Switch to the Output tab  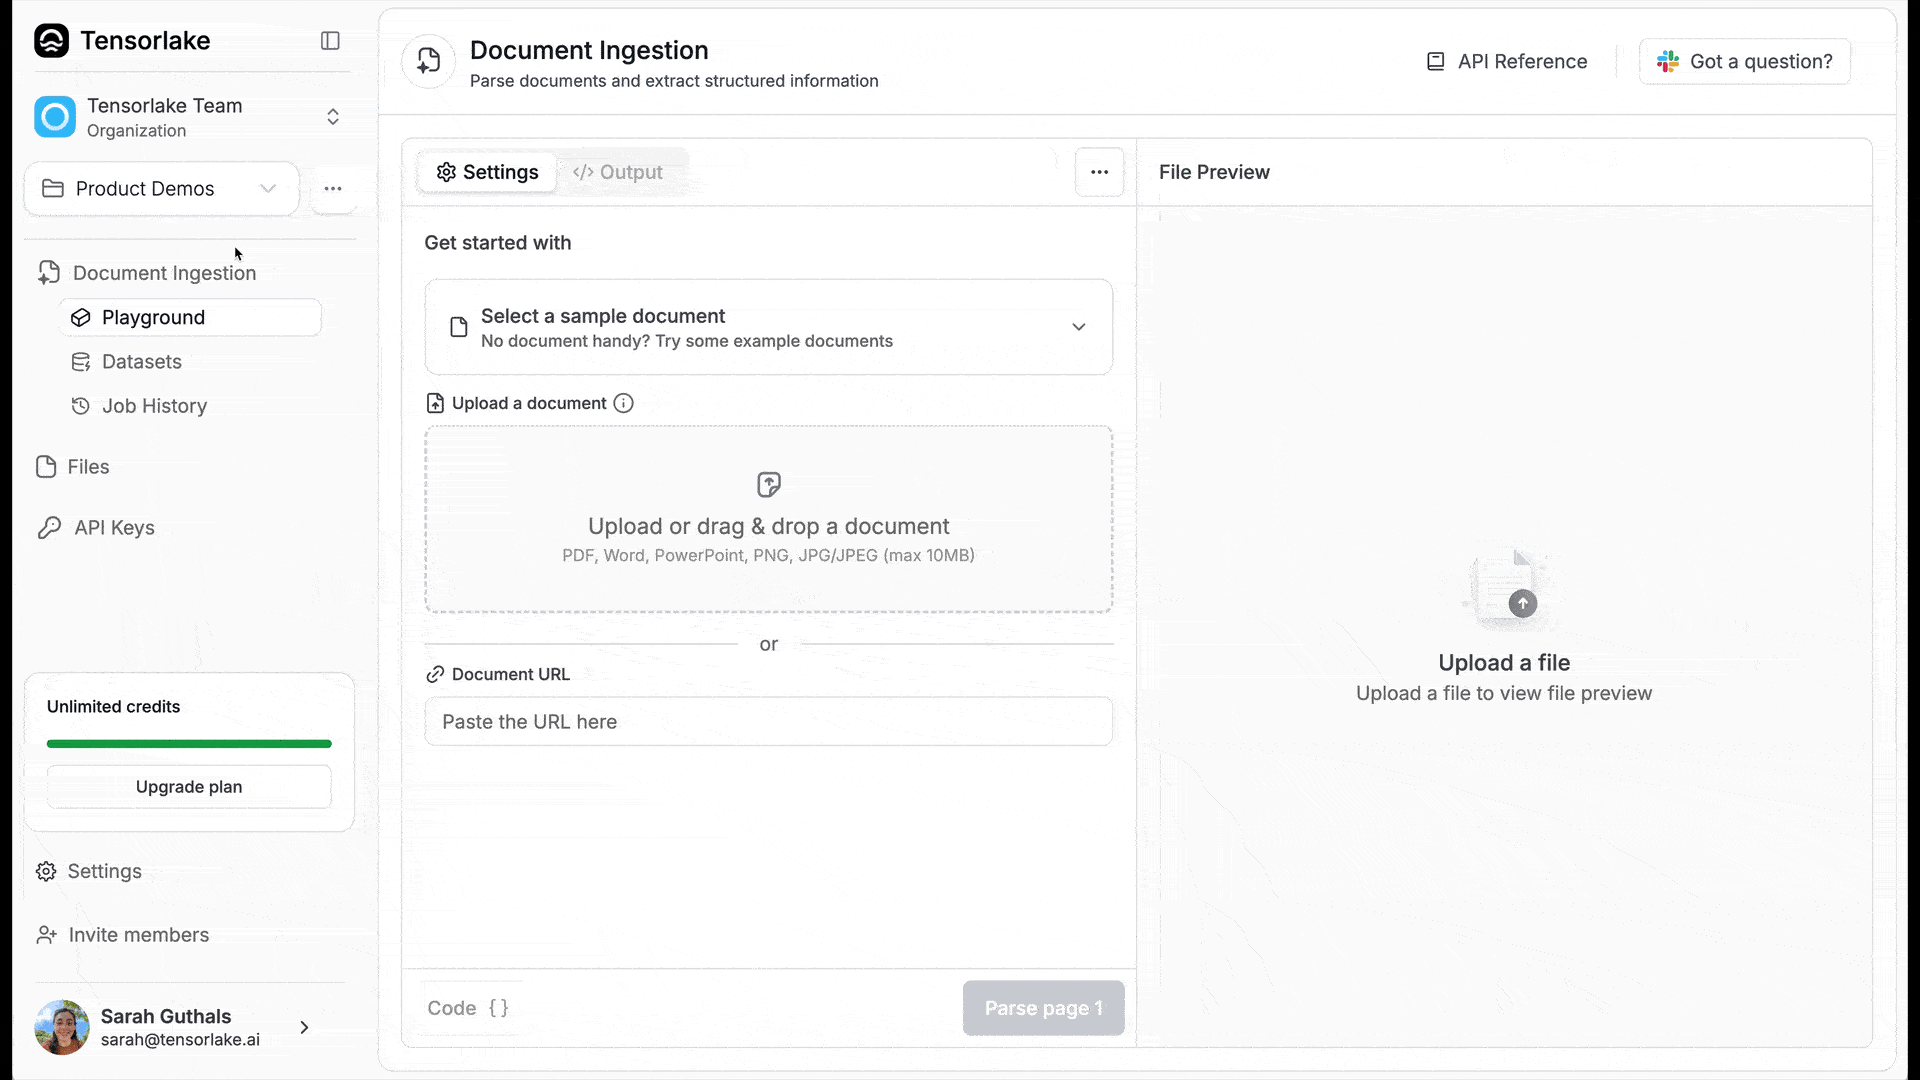pos(618,172)
